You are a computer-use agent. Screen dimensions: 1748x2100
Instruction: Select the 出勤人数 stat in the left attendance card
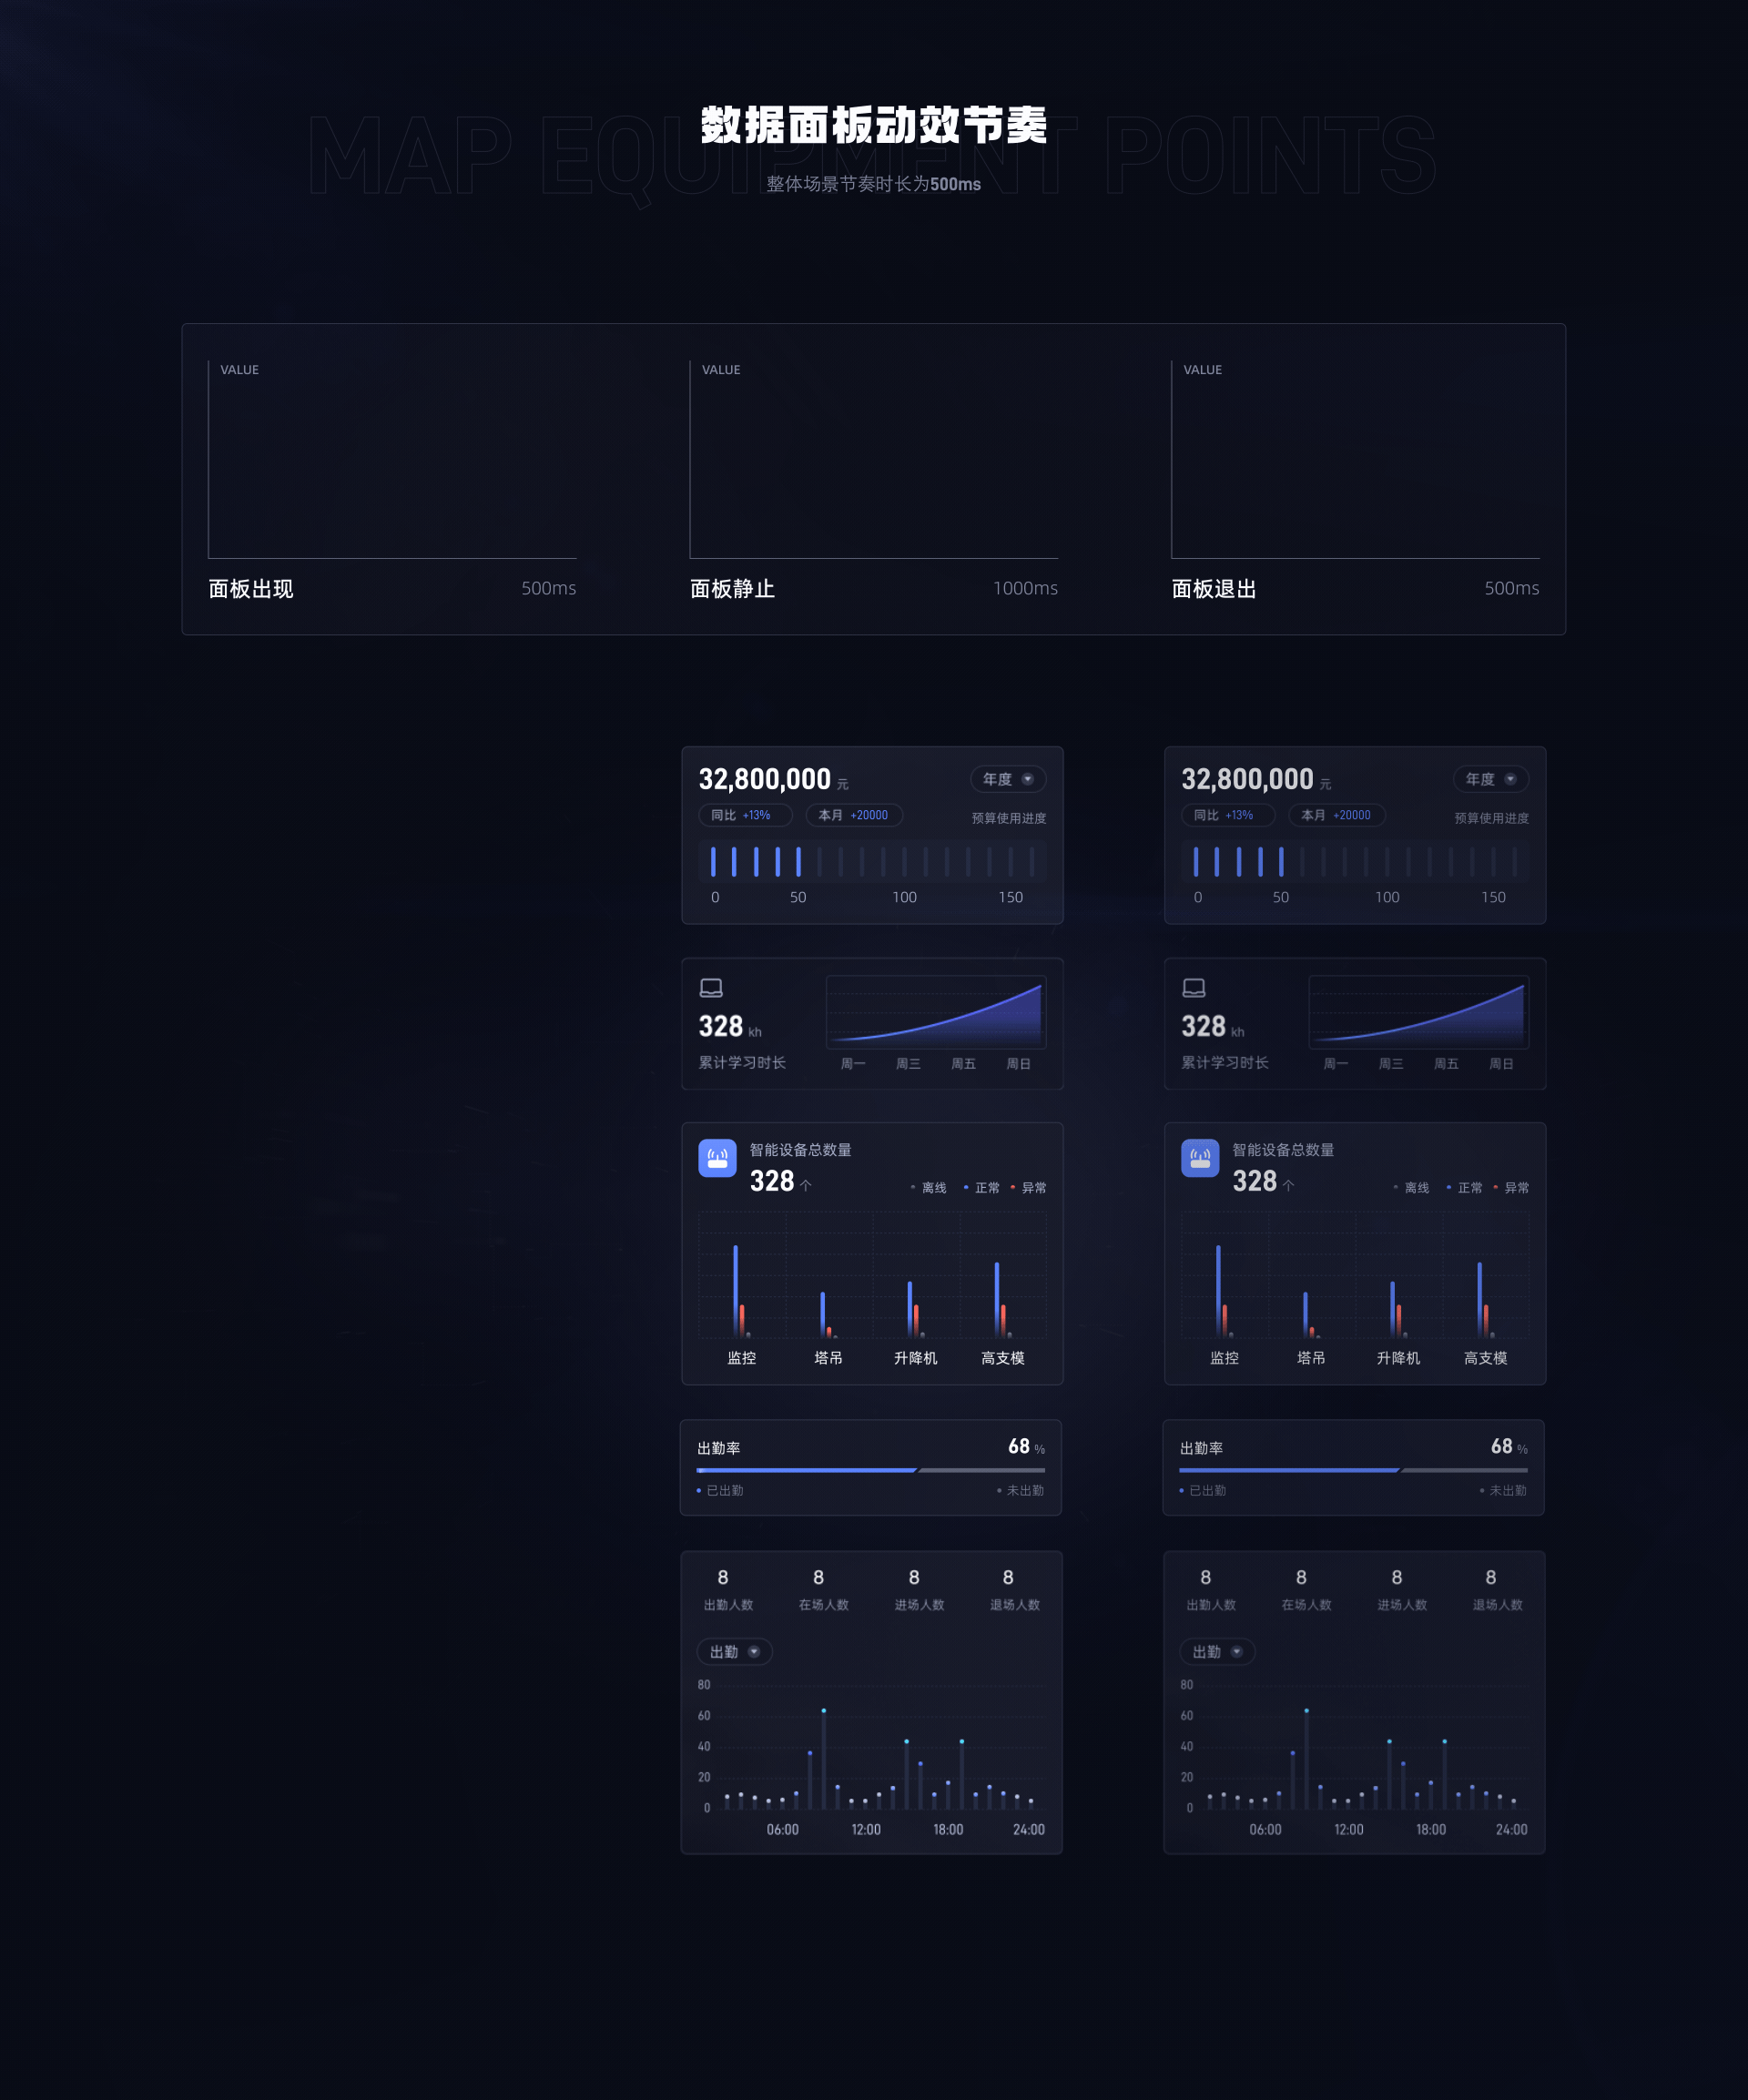(x=728, y=1590)
